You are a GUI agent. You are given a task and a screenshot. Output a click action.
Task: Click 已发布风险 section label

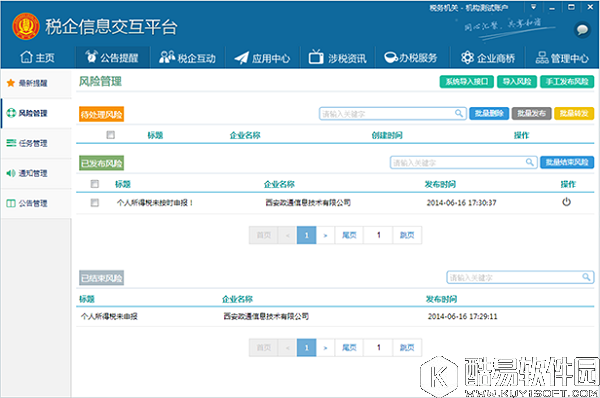click(101, 163)
